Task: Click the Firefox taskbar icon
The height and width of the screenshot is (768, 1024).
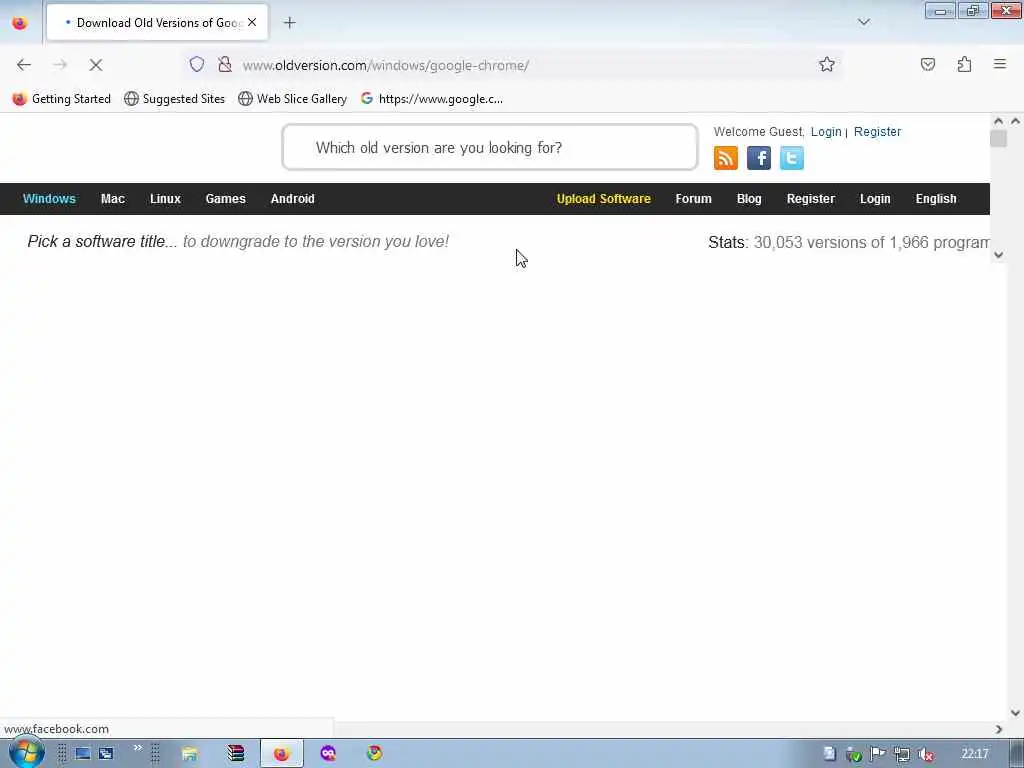Action: pos(281,753)
